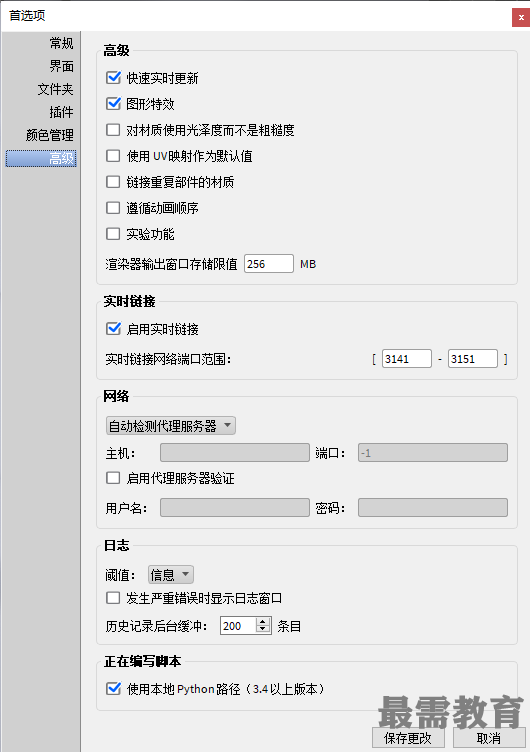
Task: Go to the 插件 tab
Action: [x=61, y=112]
